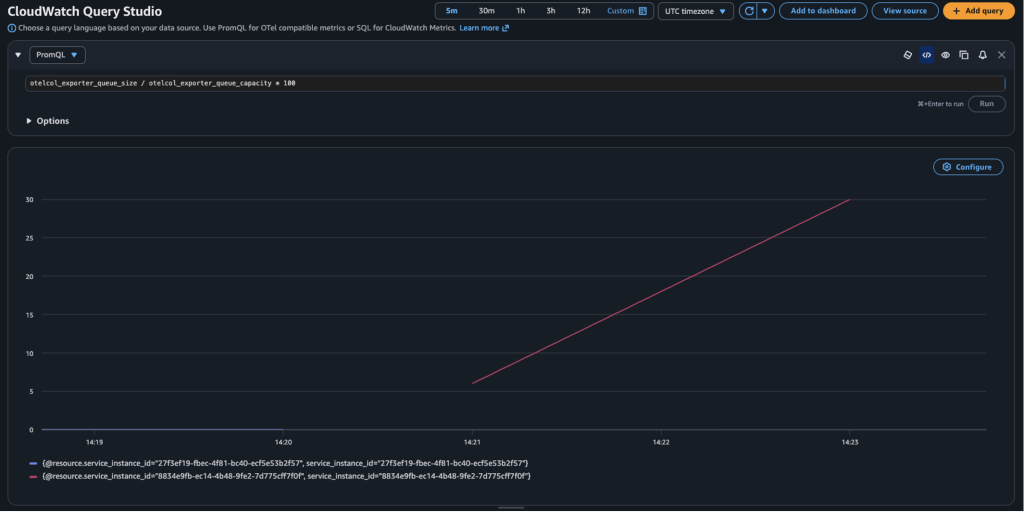Click the eraser clear-query icon

click(907, 56)
